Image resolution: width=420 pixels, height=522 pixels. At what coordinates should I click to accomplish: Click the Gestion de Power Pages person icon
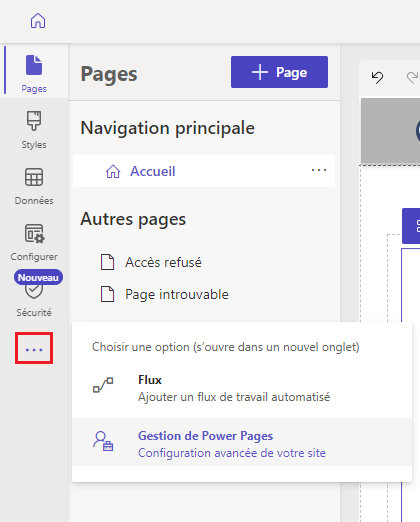click(x=103, y=441)
